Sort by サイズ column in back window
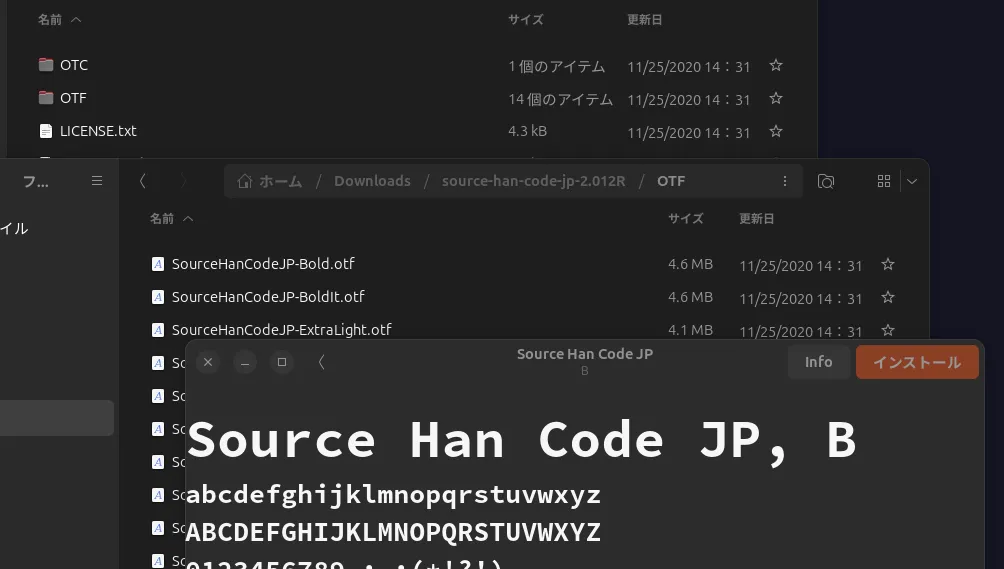1004x569 pixels. click(526, 20)
